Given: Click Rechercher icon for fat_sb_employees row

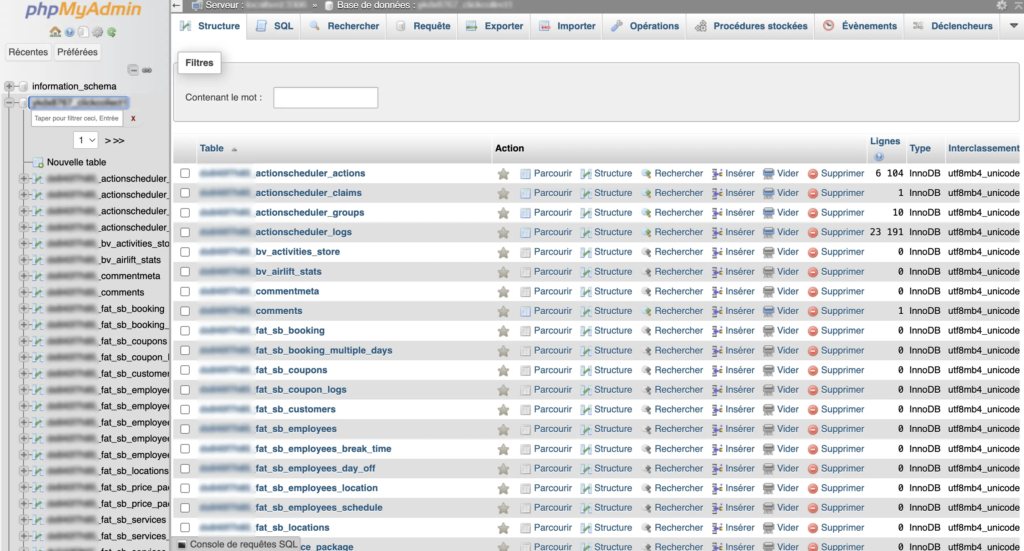Looking at the screenshot, I should coord(647,429).
